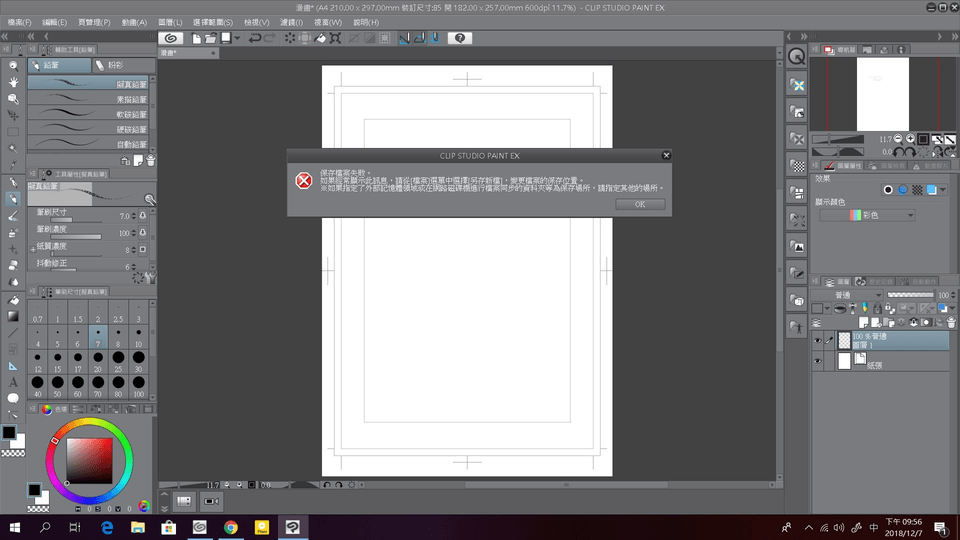
Task: Click the Undo arrow icon
Action: pos(255,38)
